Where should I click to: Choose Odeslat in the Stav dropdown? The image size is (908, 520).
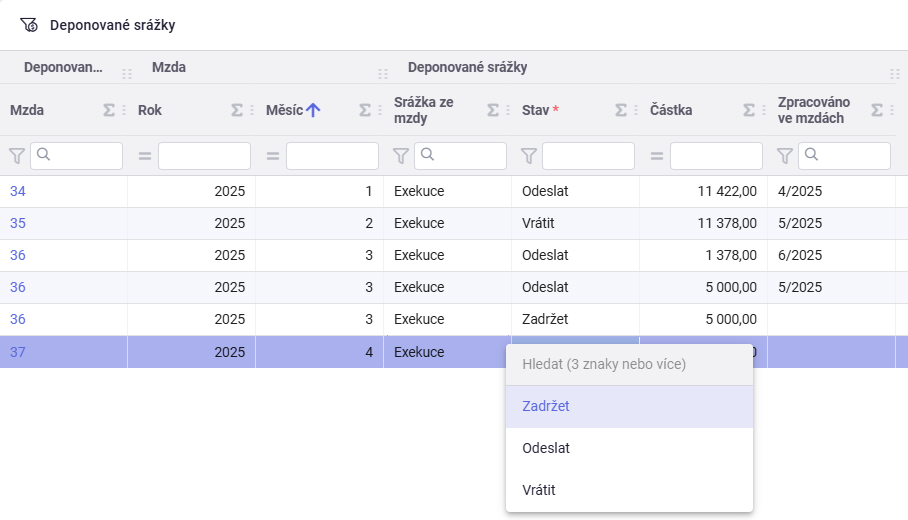546,448
